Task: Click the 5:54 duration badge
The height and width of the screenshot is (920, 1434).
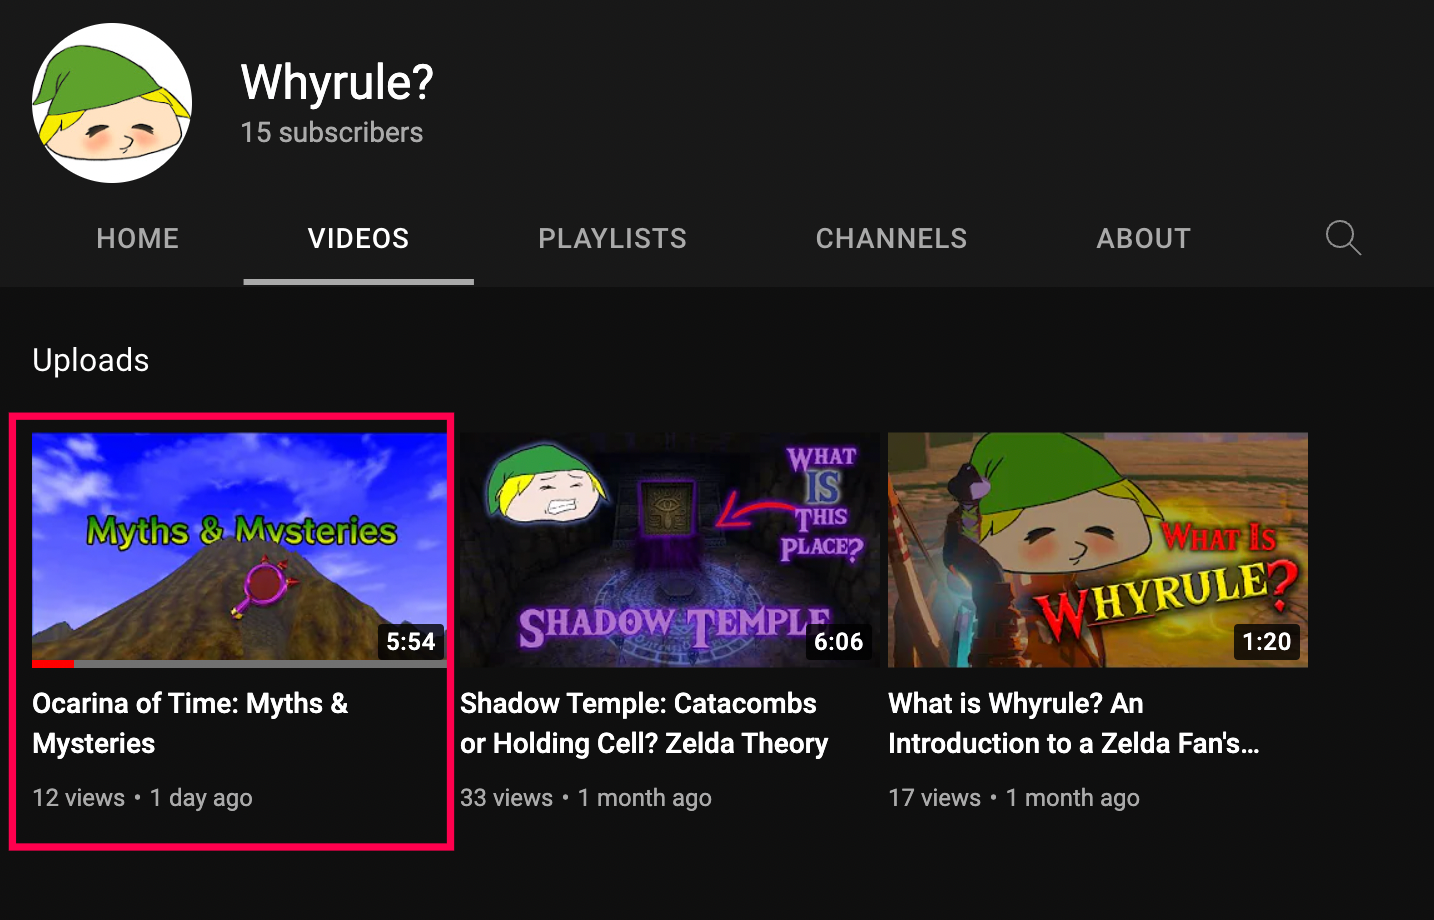Action: coord(411,641)
